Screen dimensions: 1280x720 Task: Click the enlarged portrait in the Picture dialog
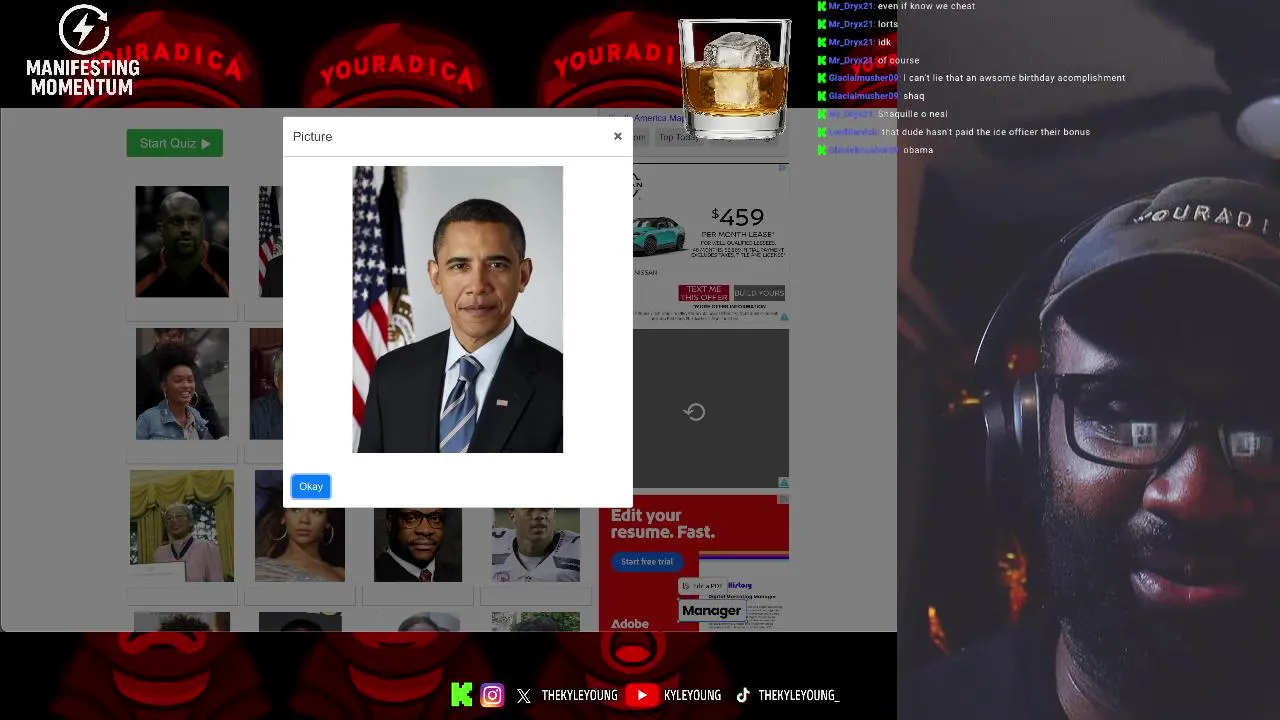tap(458, 309)
